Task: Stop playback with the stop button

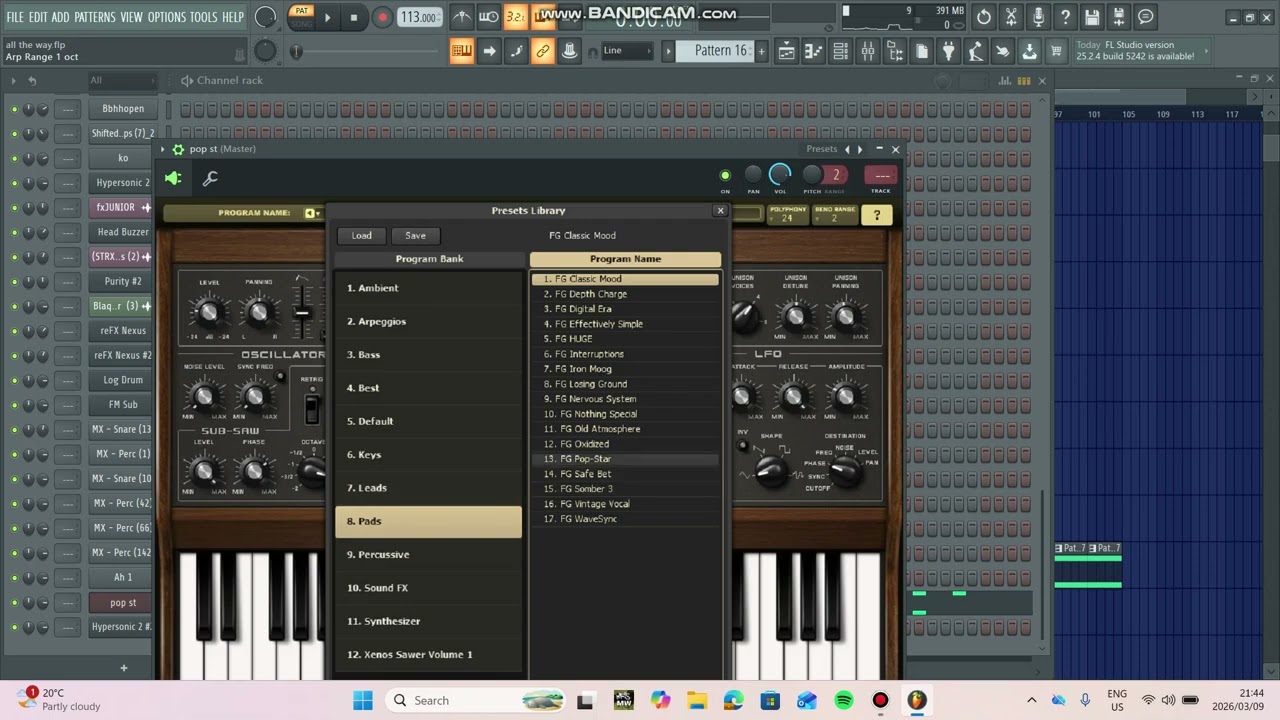Action: [354, 17]
